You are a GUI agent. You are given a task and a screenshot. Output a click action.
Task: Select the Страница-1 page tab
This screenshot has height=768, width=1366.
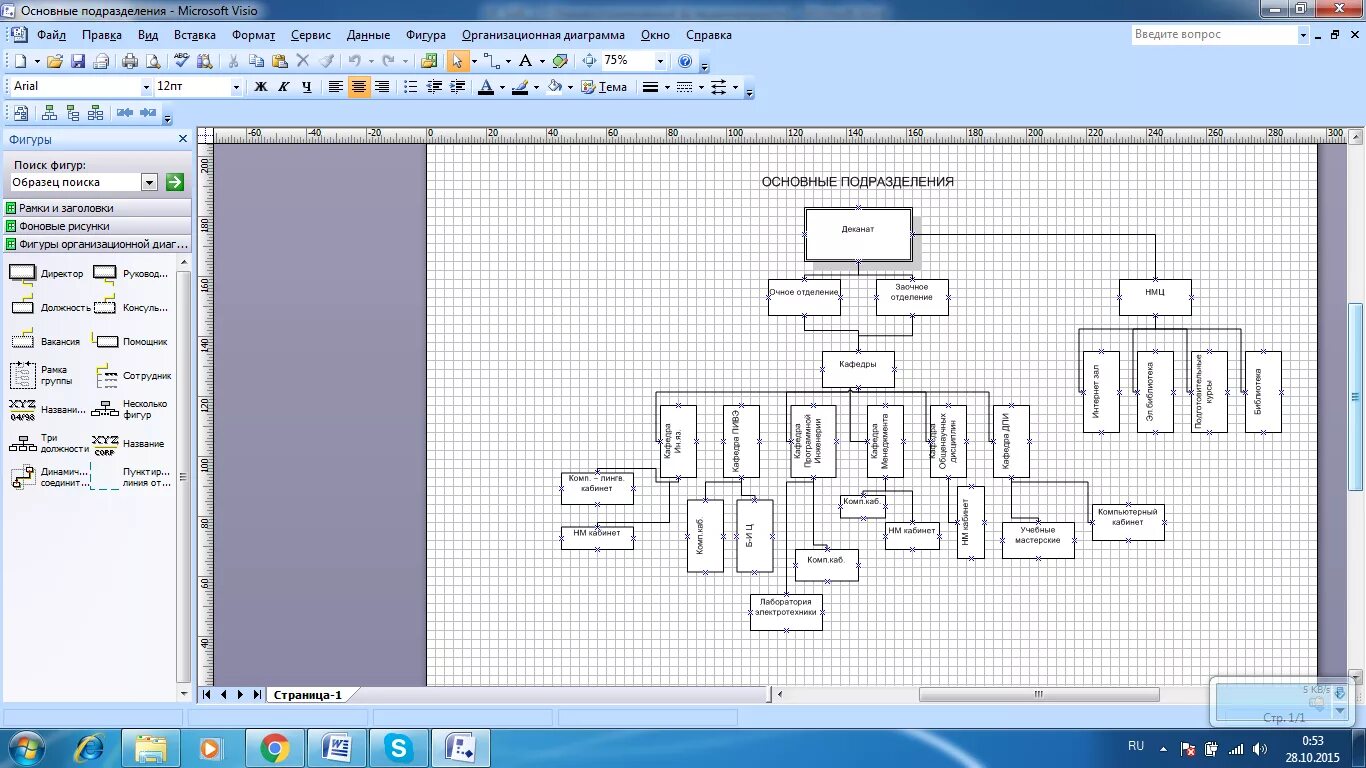pyautogui.click(x=308, y=695)
